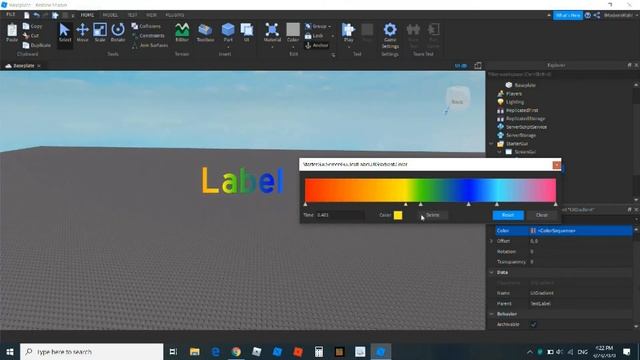Select ReplicatedFirst in Explorer
The width and height of the screenshot is (640, 360).
tap(522, 110)
